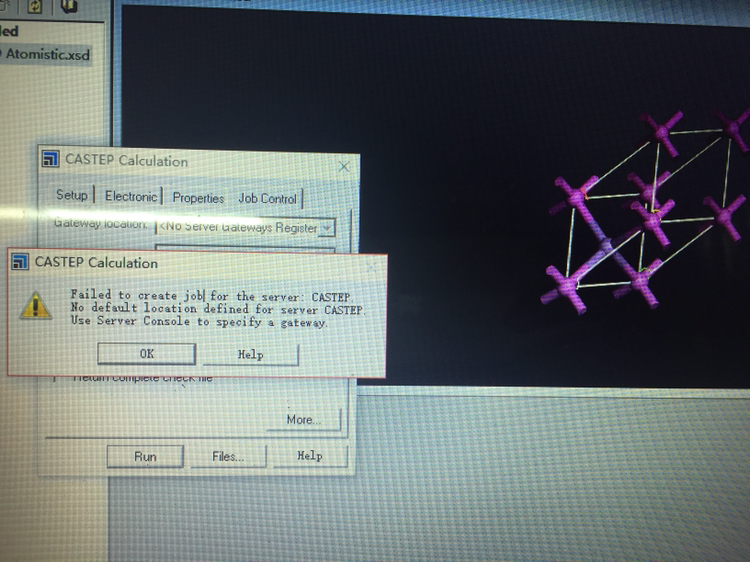
Task: Switch to the Setup tab
Action: click(x=72, y=195)
